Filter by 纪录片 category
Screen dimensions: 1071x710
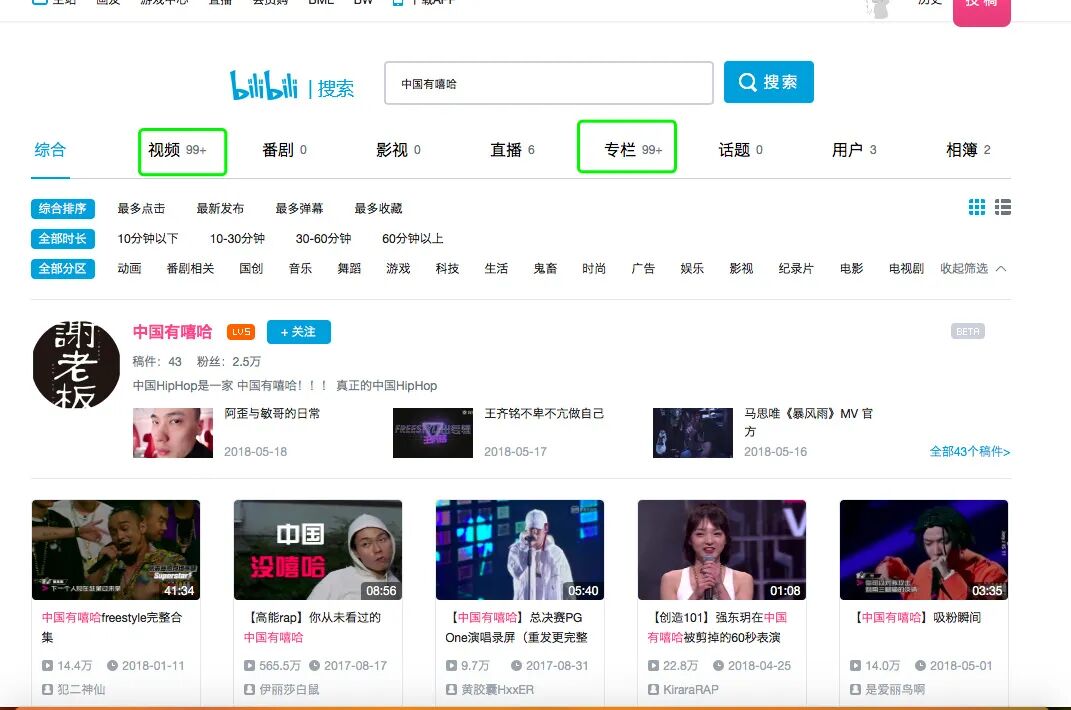click(796, 269)
